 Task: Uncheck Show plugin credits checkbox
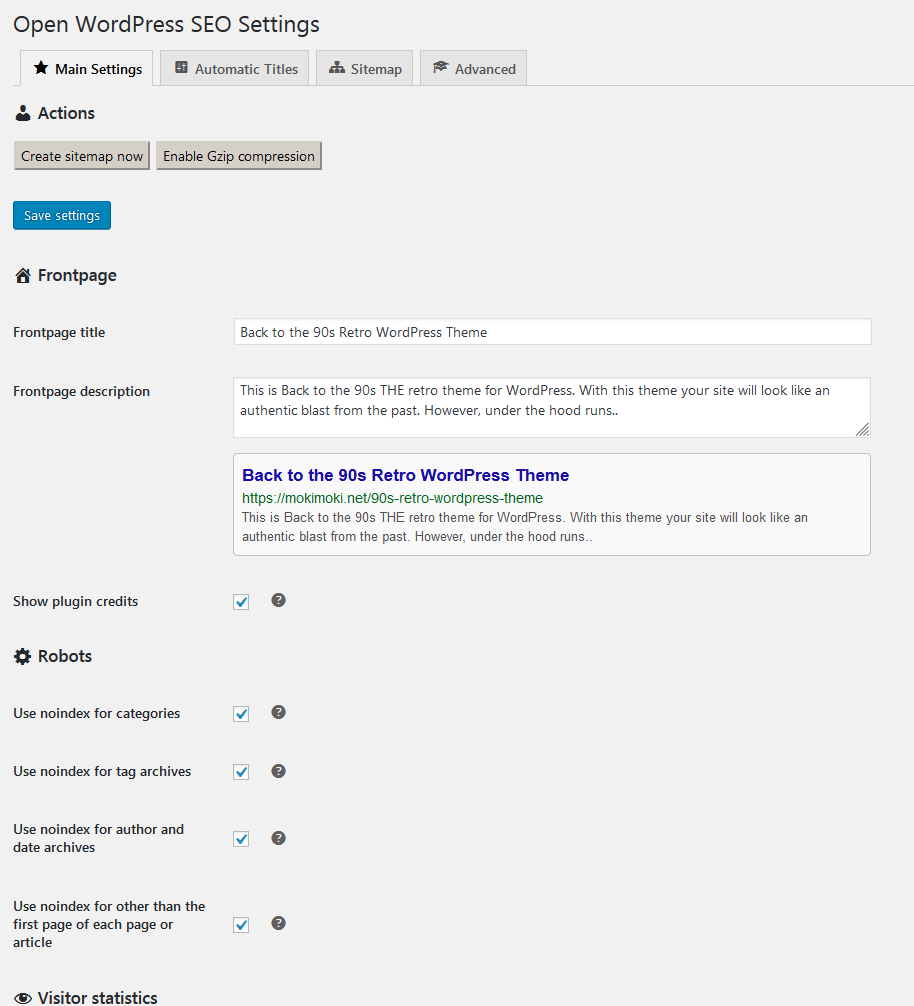click(241, 602)
